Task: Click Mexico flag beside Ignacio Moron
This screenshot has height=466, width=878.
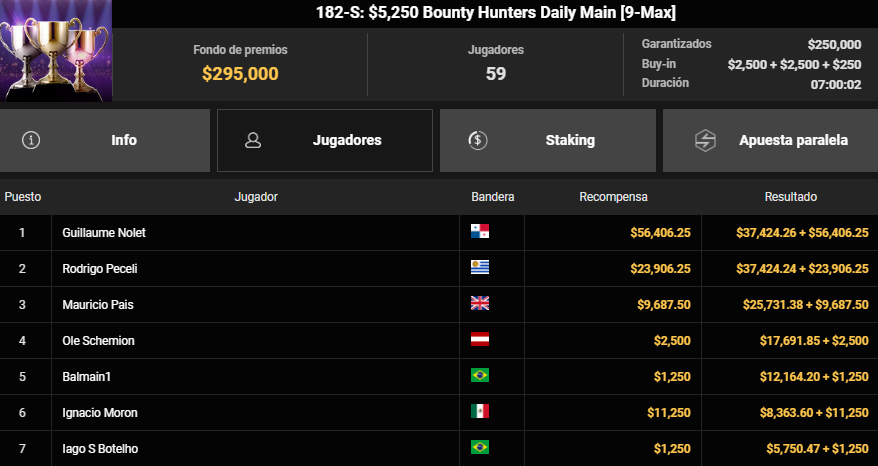Action: coord(480,411)
